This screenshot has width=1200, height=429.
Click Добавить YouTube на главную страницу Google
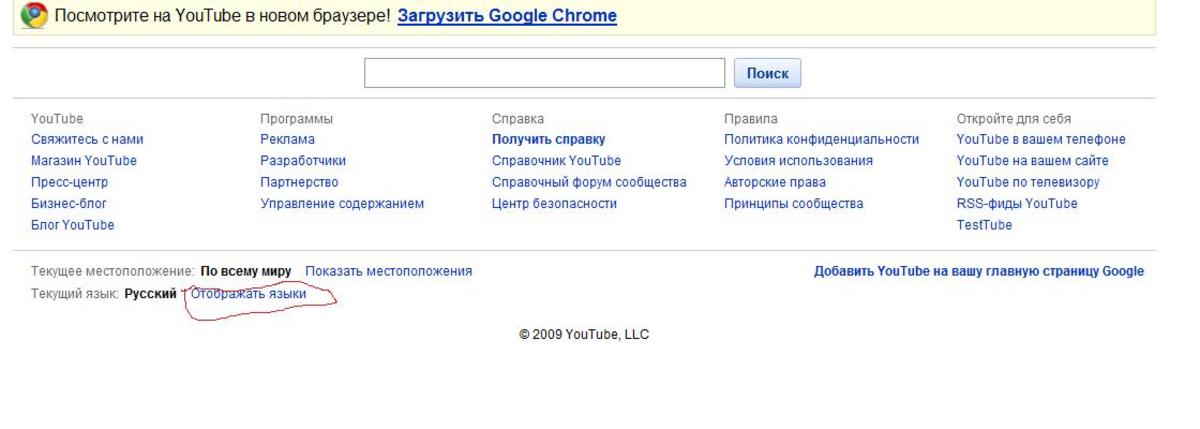pyautogui.click(x=979, y=272)
